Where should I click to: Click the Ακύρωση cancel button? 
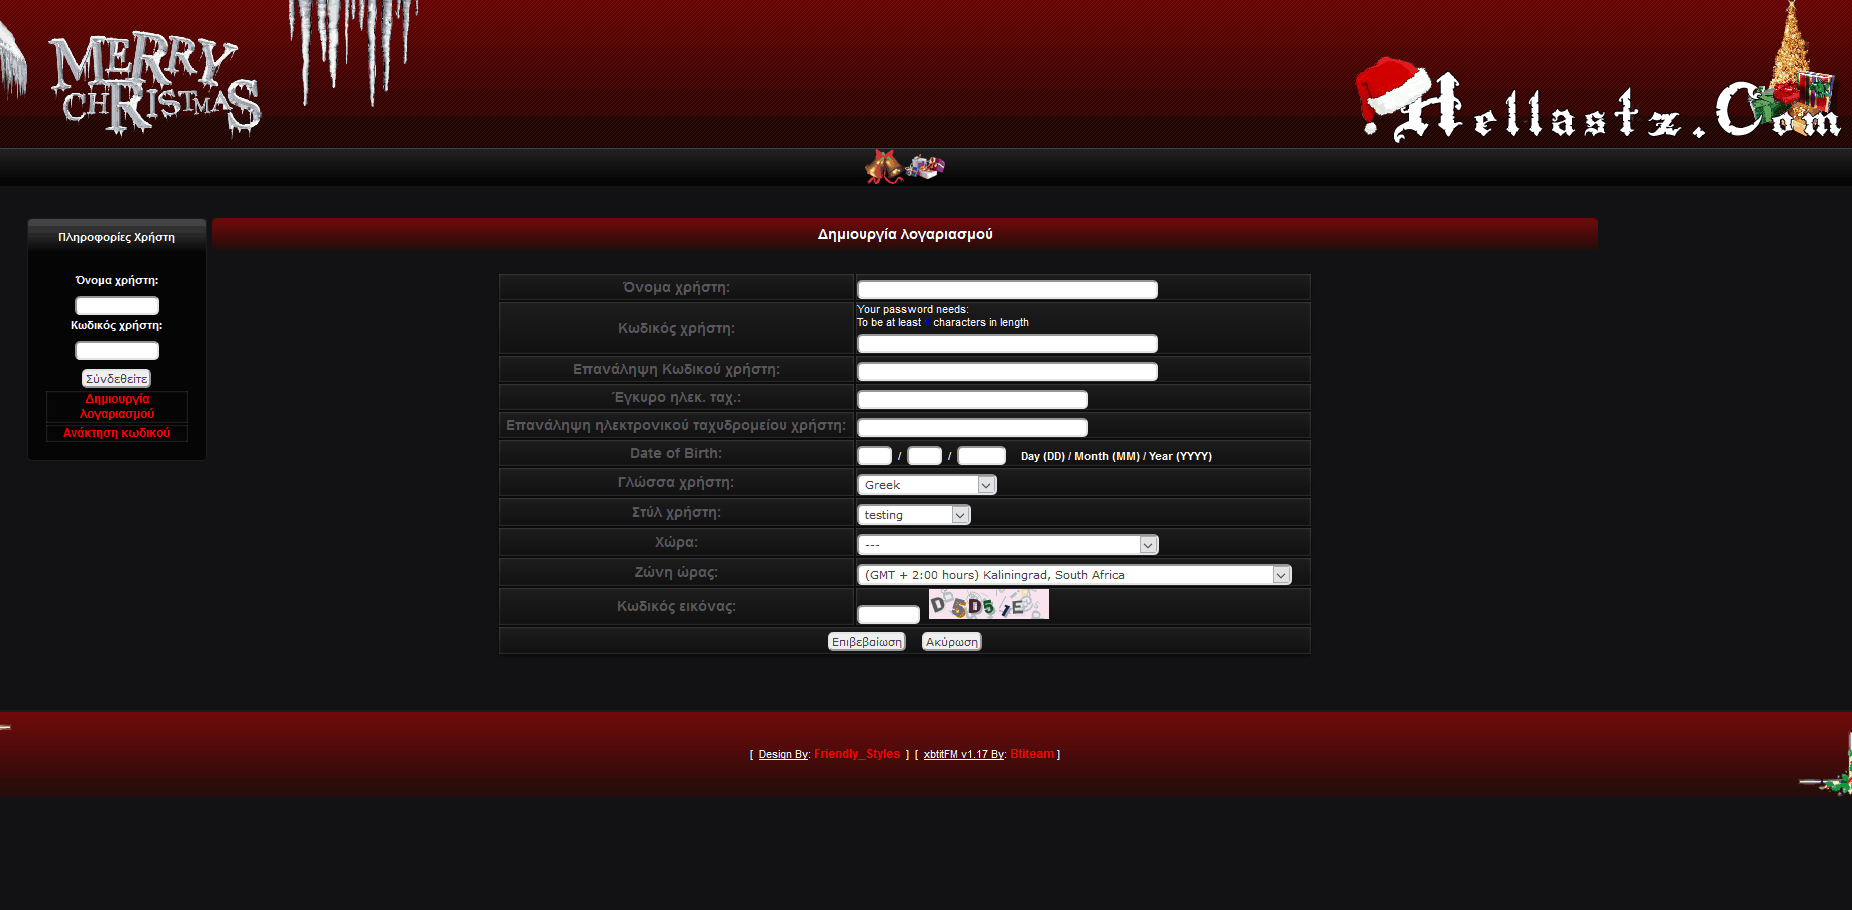(952, 642)
